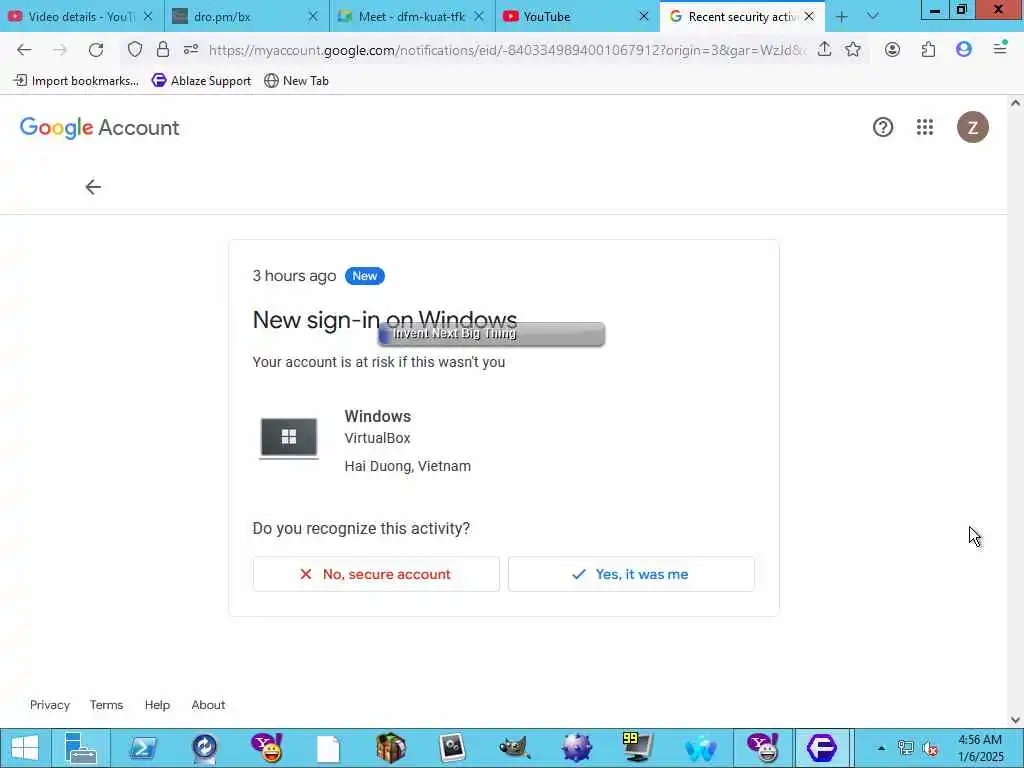Click the blue profile avatar in toolbar
Image resolution: width=1024 pixels, height=768 pixels.
coord(964,50)
